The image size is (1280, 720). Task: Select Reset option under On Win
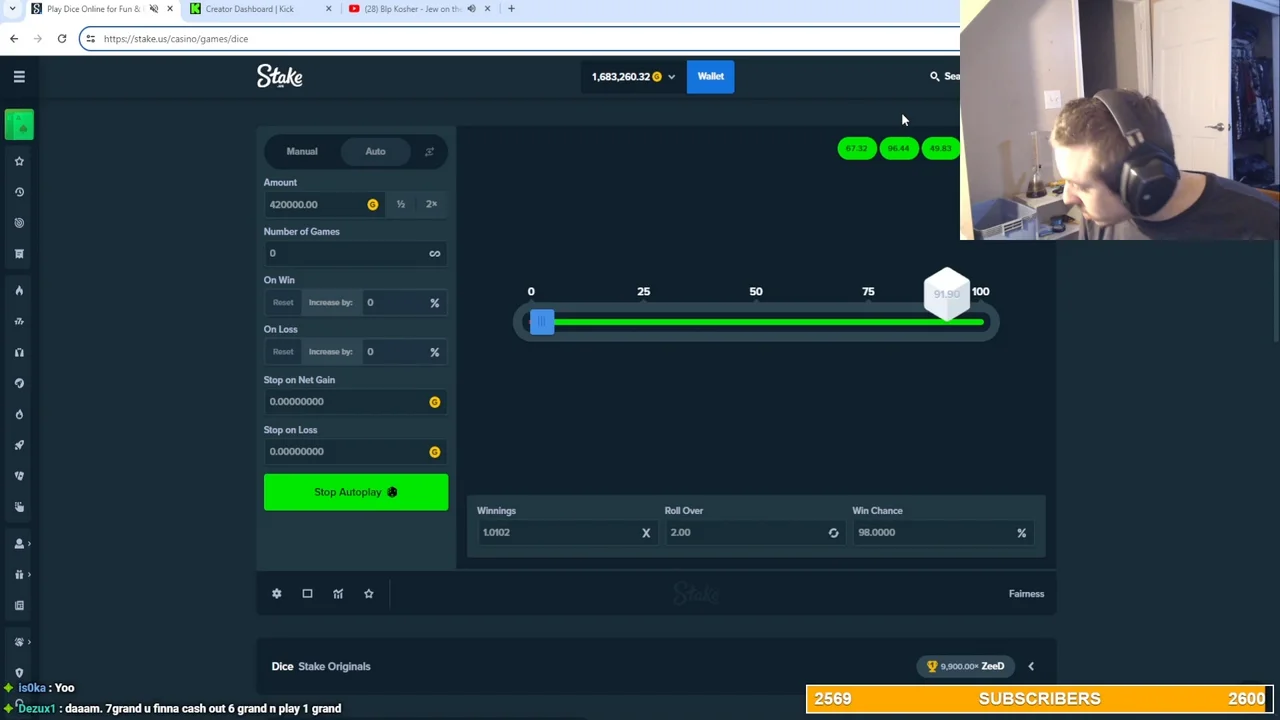283,303
